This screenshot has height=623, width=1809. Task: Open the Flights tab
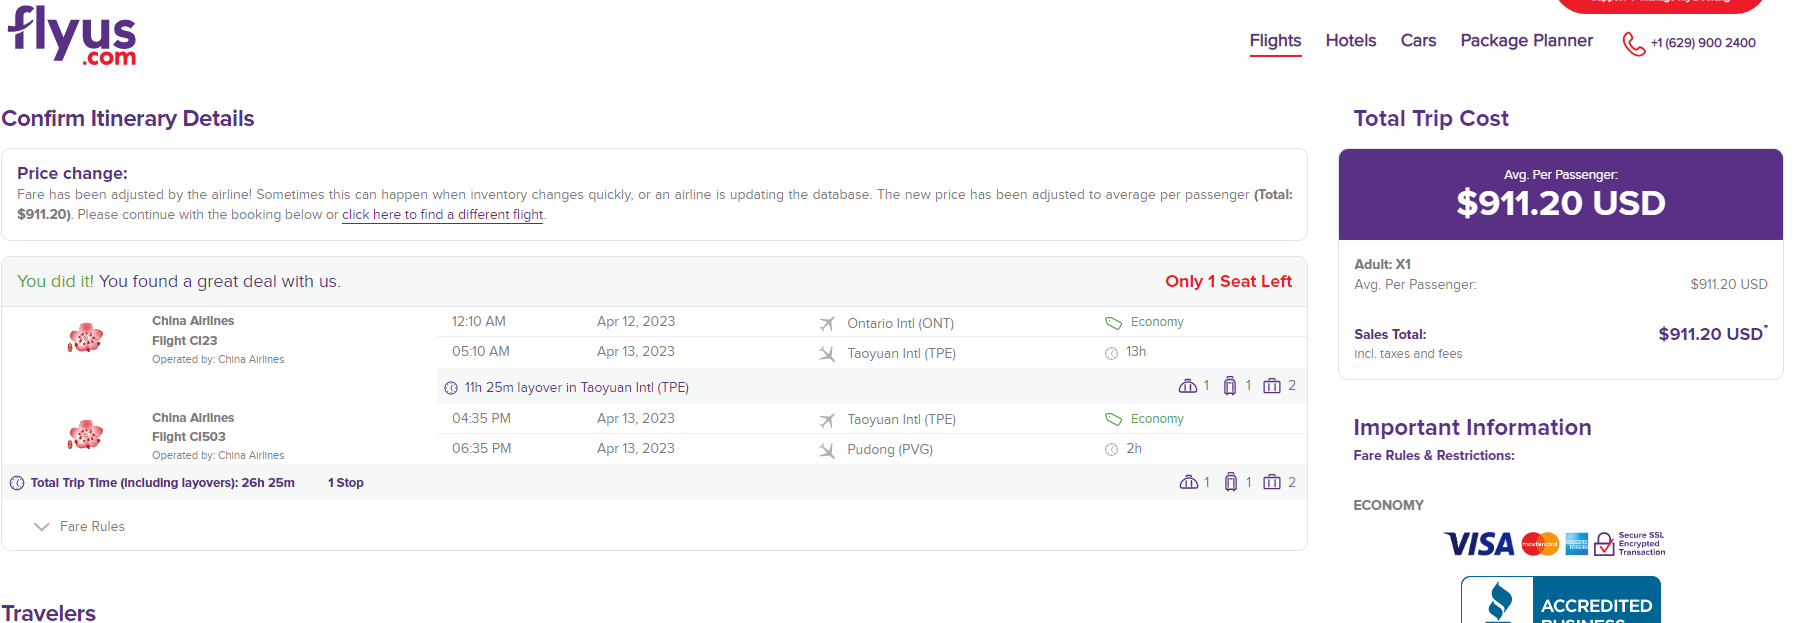click(x=1275, y=41)
